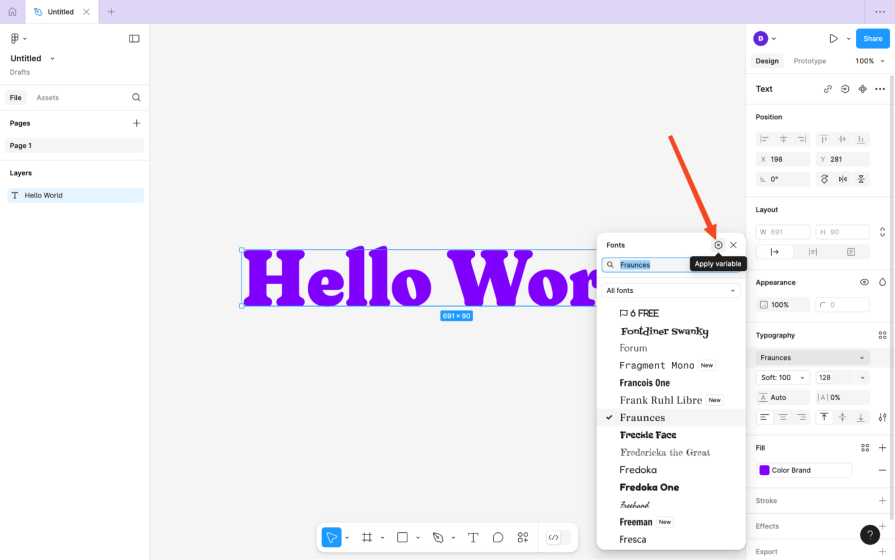Select the Text tool in bottom toolbar
This screenshot has height=560, width=895.
473,537
